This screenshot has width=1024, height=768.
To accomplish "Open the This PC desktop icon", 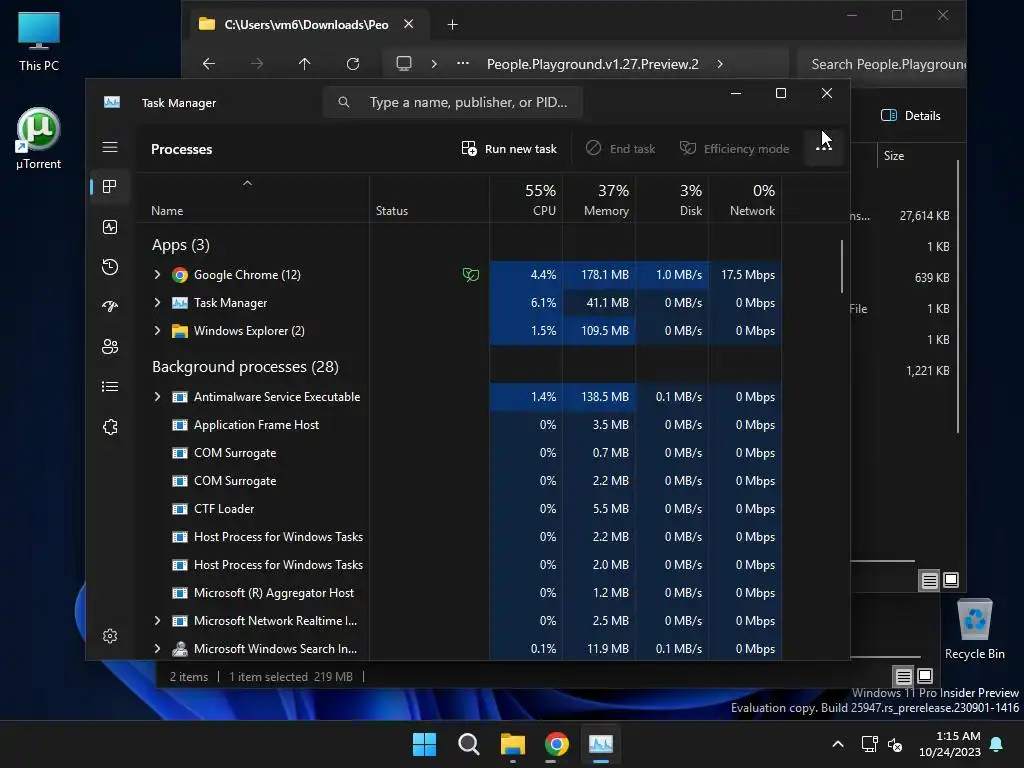I will pos(39,42).
